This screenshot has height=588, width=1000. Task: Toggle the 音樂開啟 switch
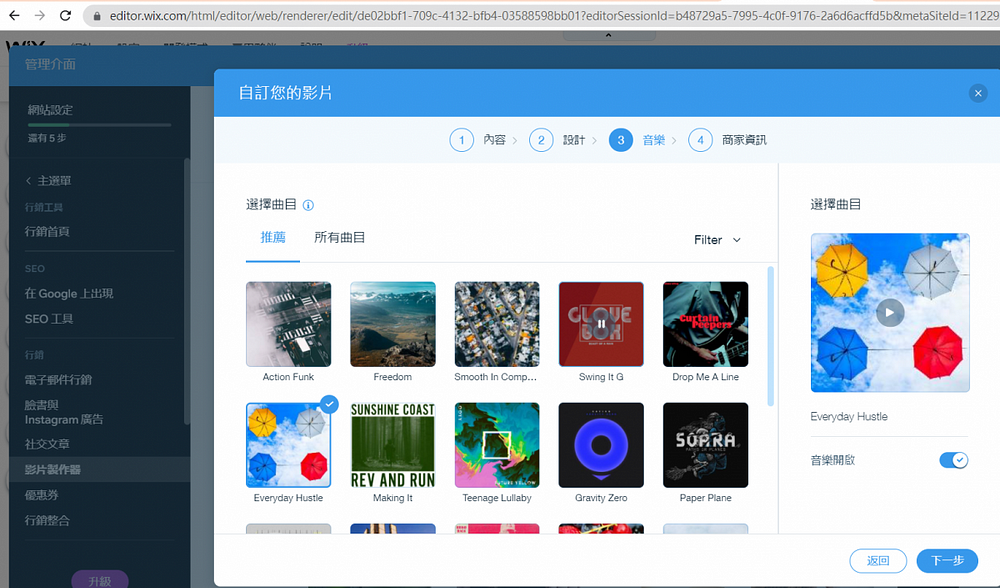953,460
